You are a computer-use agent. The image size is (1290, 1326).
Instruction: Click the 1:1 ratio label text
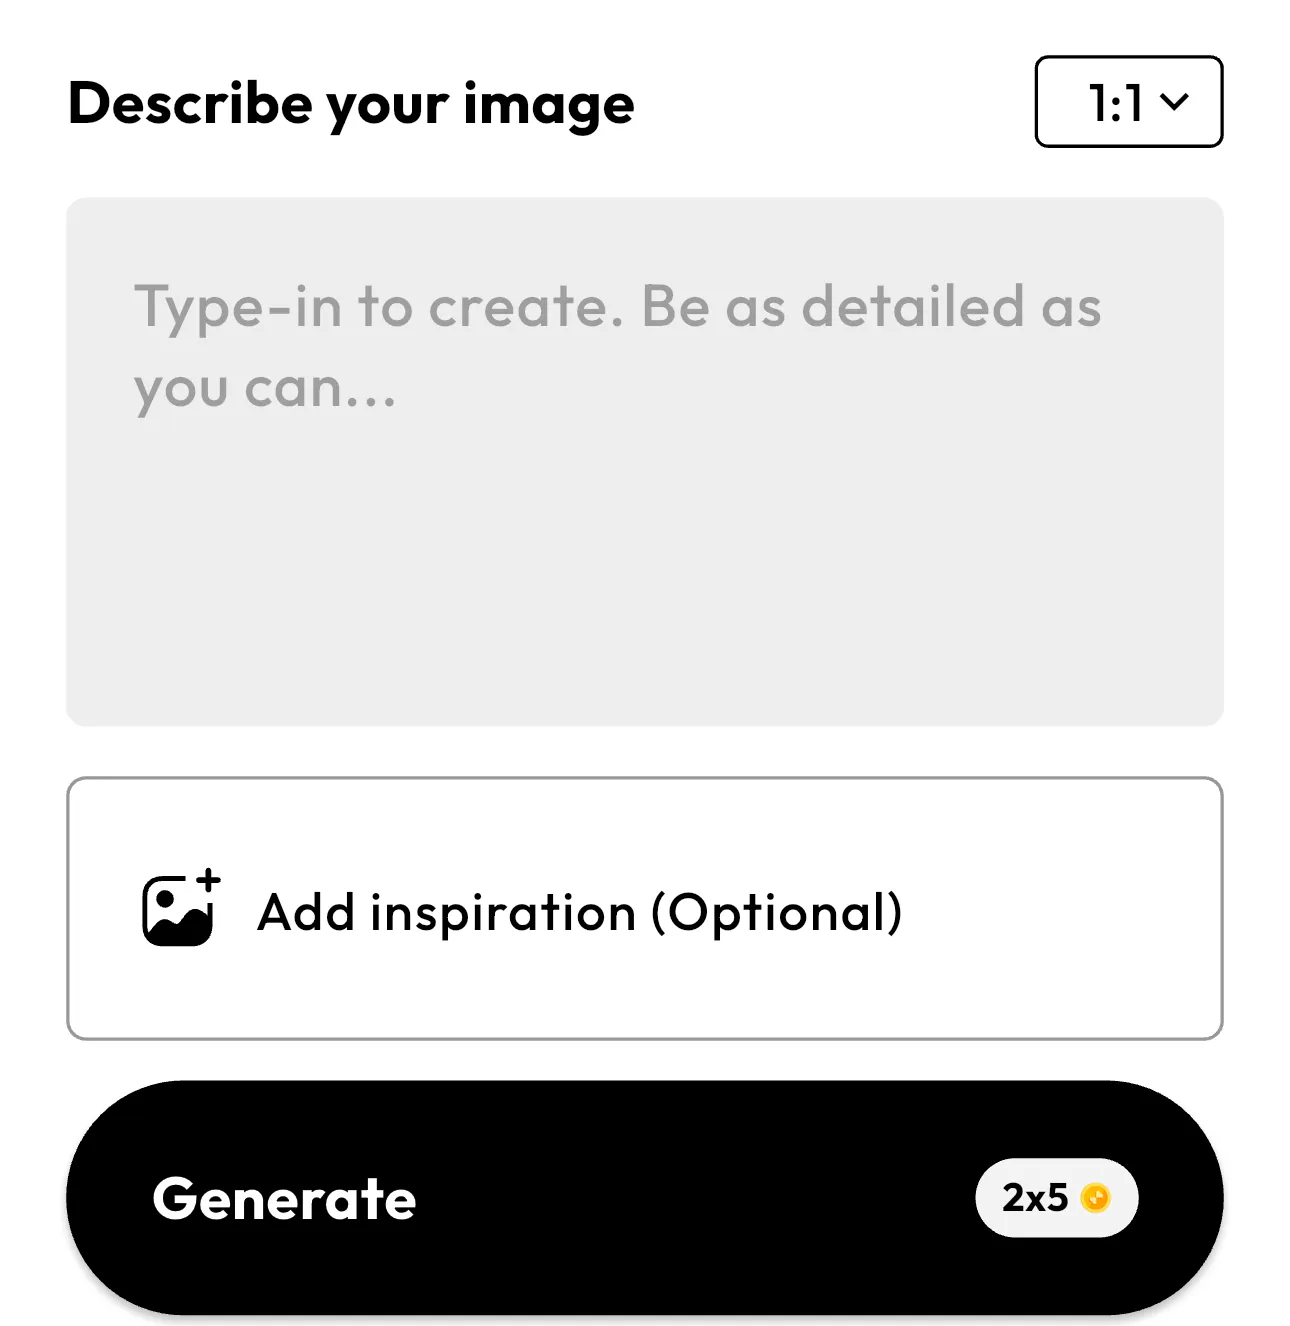pyautogui.click(x=1115, y=102)
